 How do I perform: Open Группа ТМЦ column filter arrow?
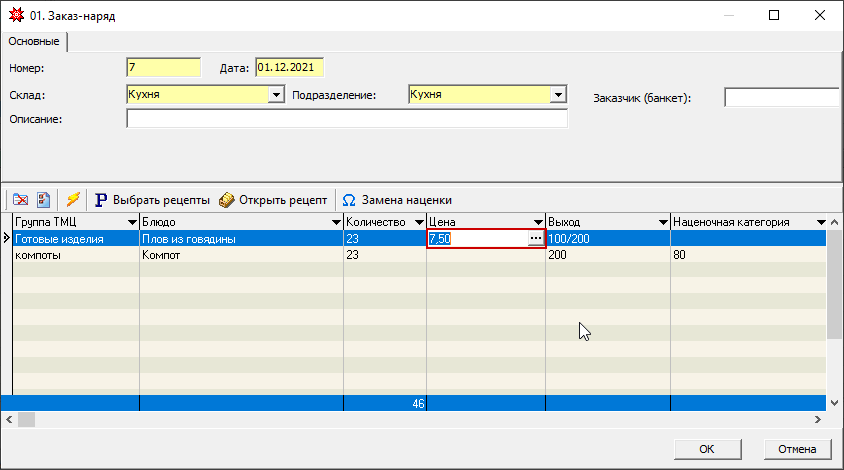[131, 222]
